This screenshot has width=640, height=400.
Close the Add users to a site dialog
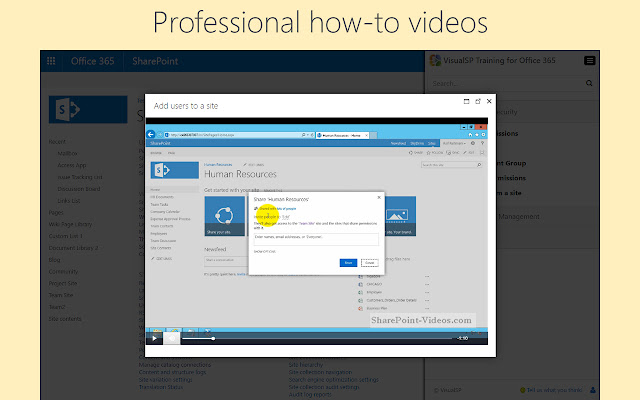tap(489, 101)
